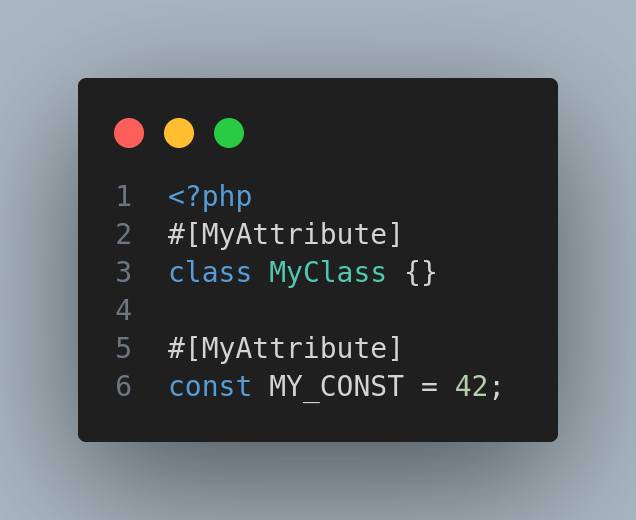Click the number 42 value
The image size is (636, 520).
pyautogui.click(x=471, y=387)
